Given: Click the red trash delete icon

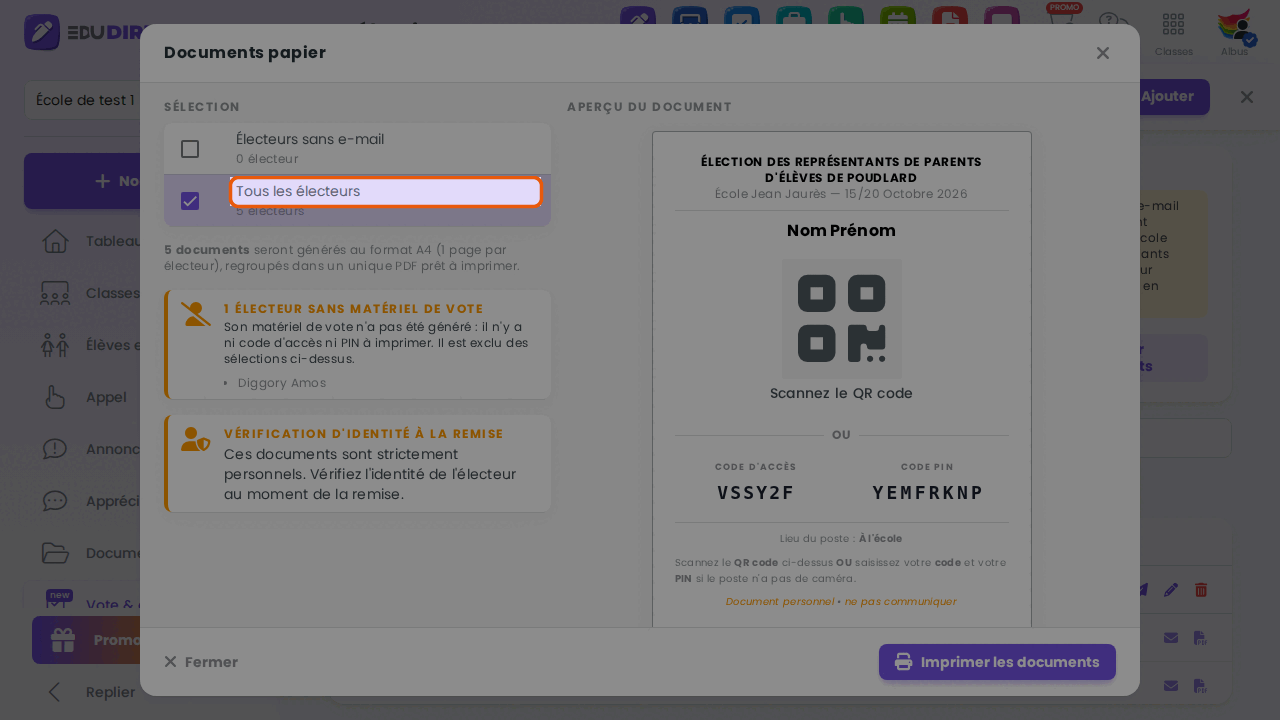Looking at the screenshot, I should tap(1201, 590).
